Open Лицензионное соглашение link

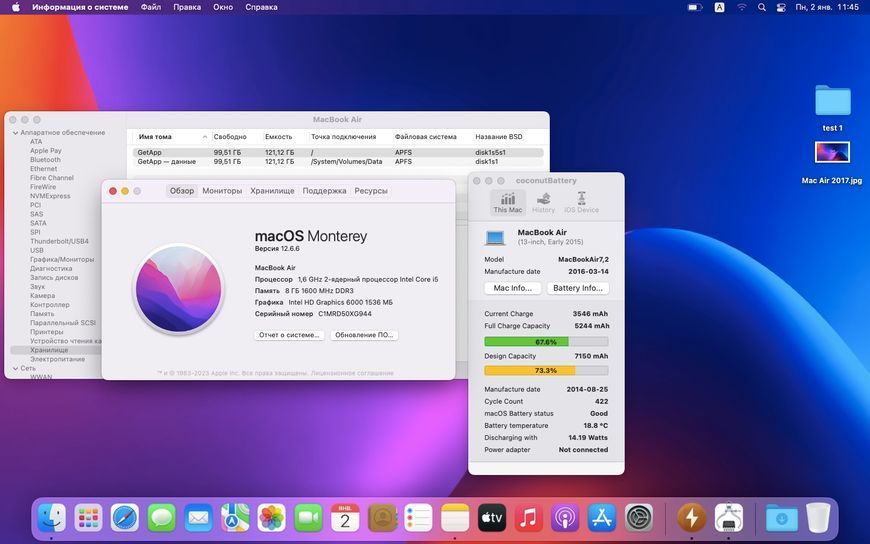tap(352, 373)
